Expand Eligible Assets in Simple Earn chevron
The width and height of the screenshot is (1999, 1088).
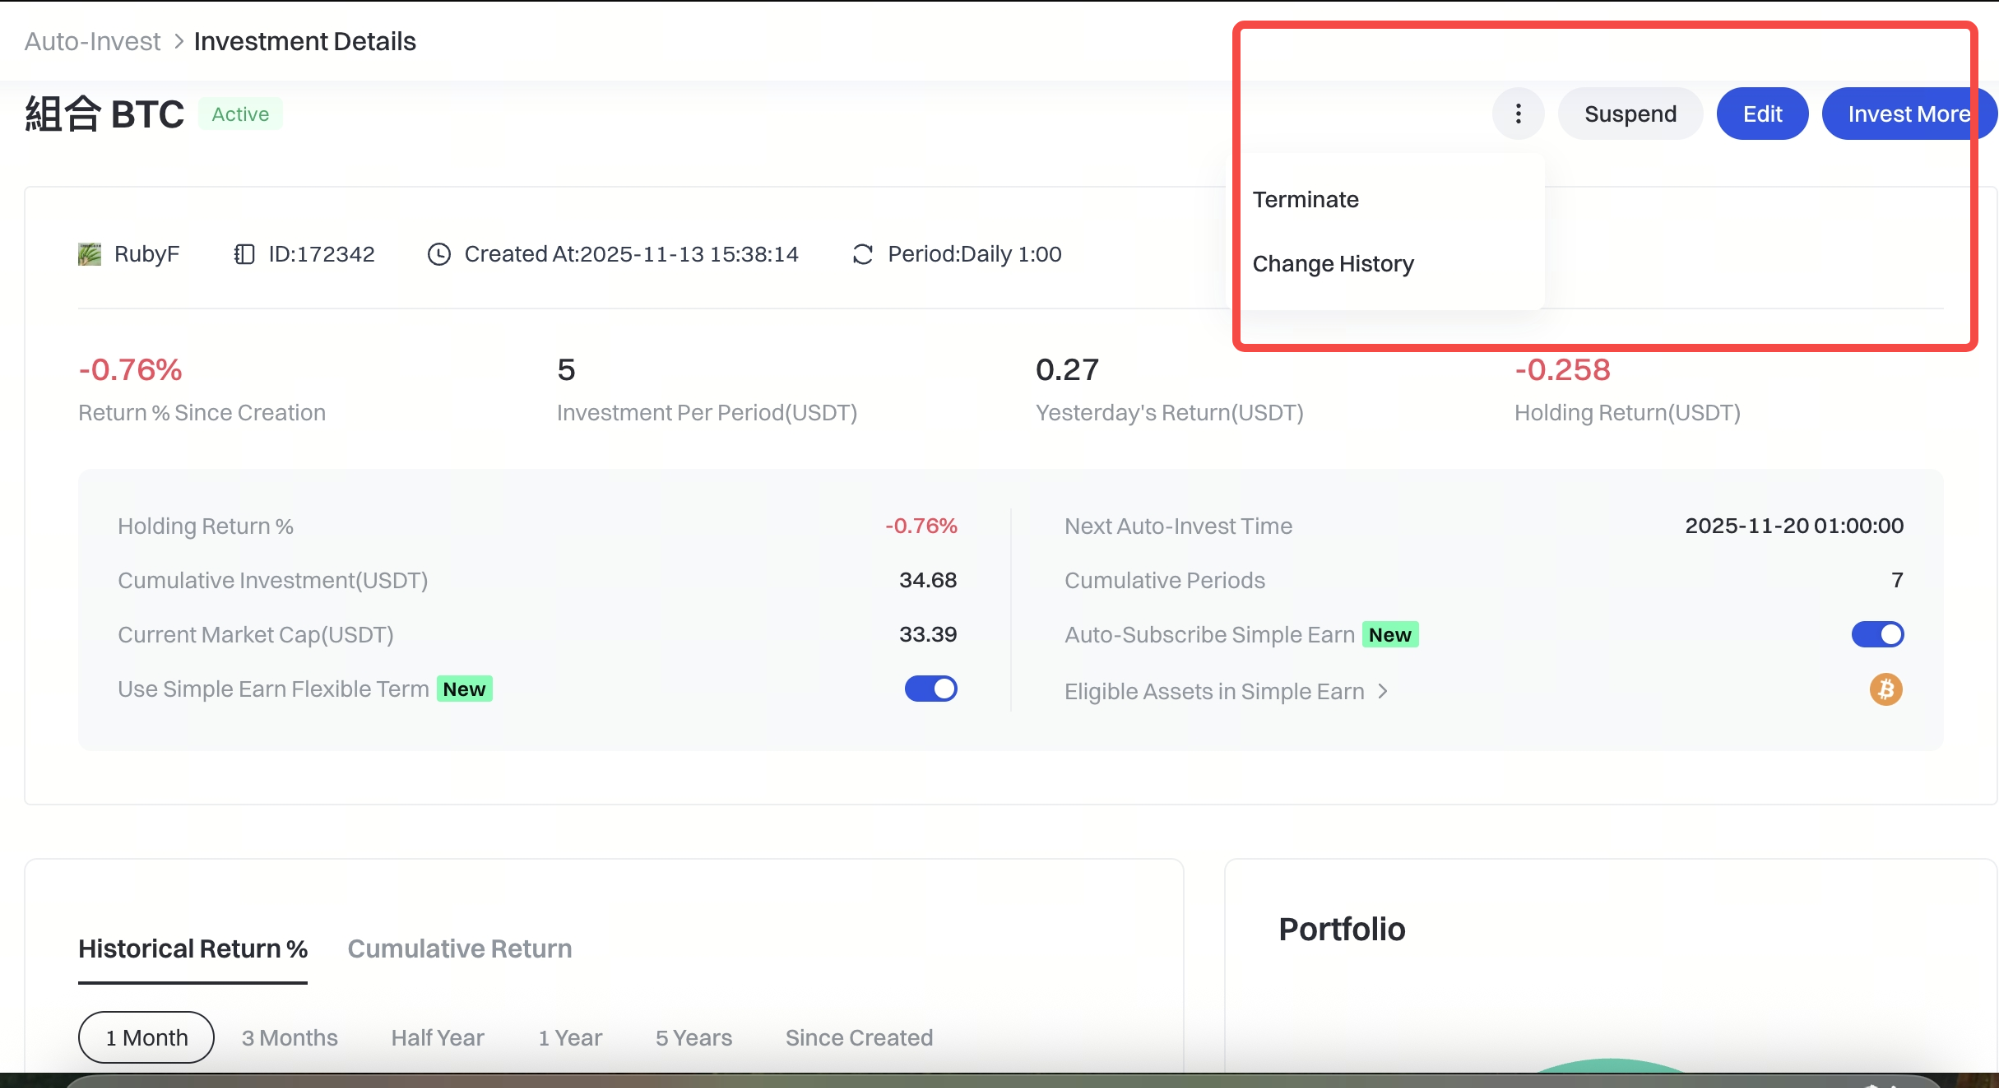pyautogui.click(x=1383, y=691)
